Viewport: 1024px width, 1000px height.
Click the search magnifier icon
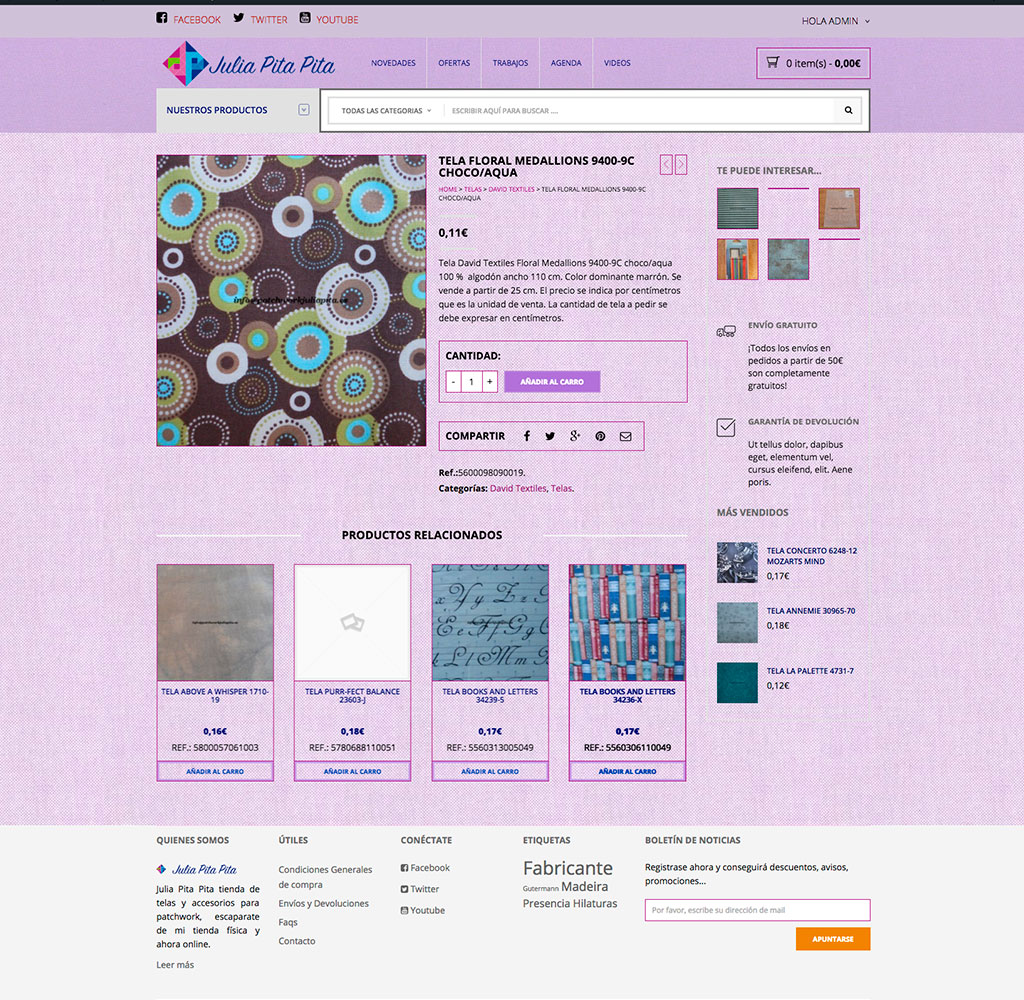(x=848, y=111)
